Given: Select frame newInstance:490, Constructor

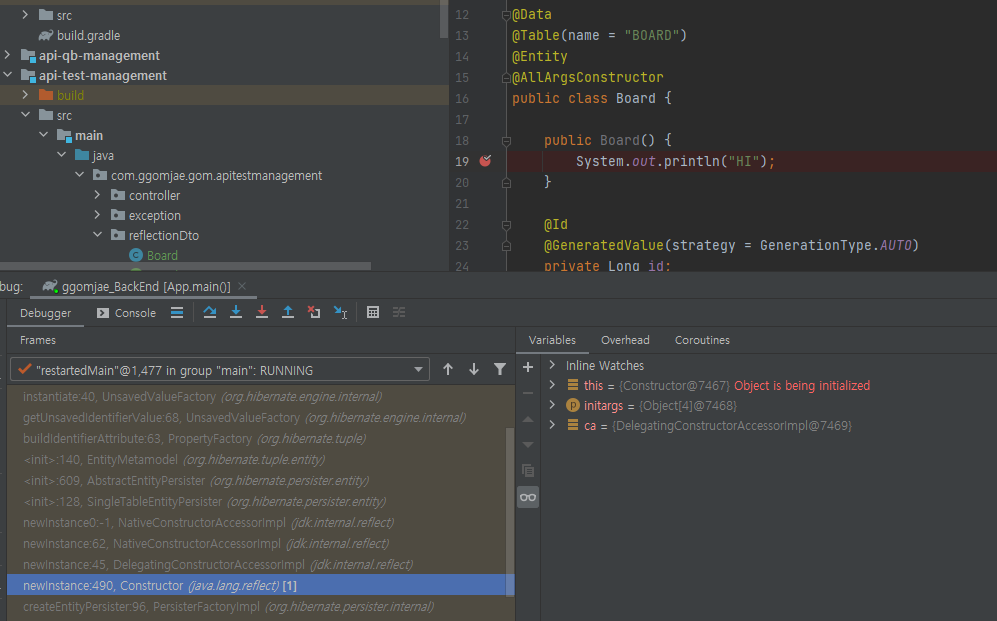Looking at the screenshot, I should pos(260,585).
